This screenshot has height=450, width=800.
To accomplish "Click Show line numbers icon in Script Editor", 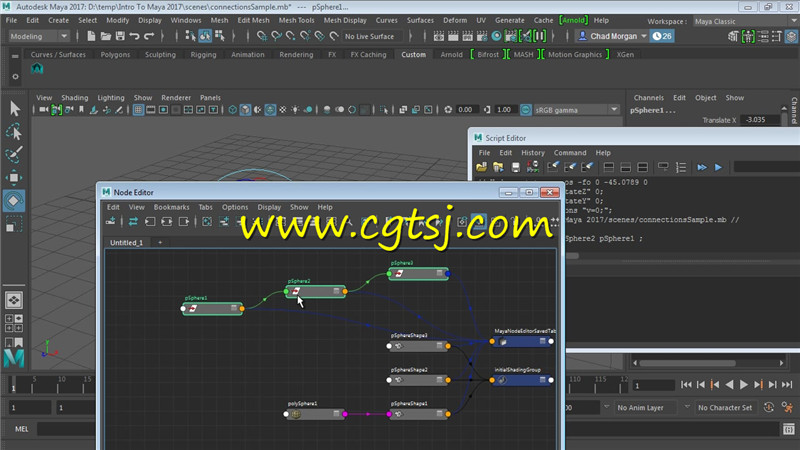I will point(681,167).
